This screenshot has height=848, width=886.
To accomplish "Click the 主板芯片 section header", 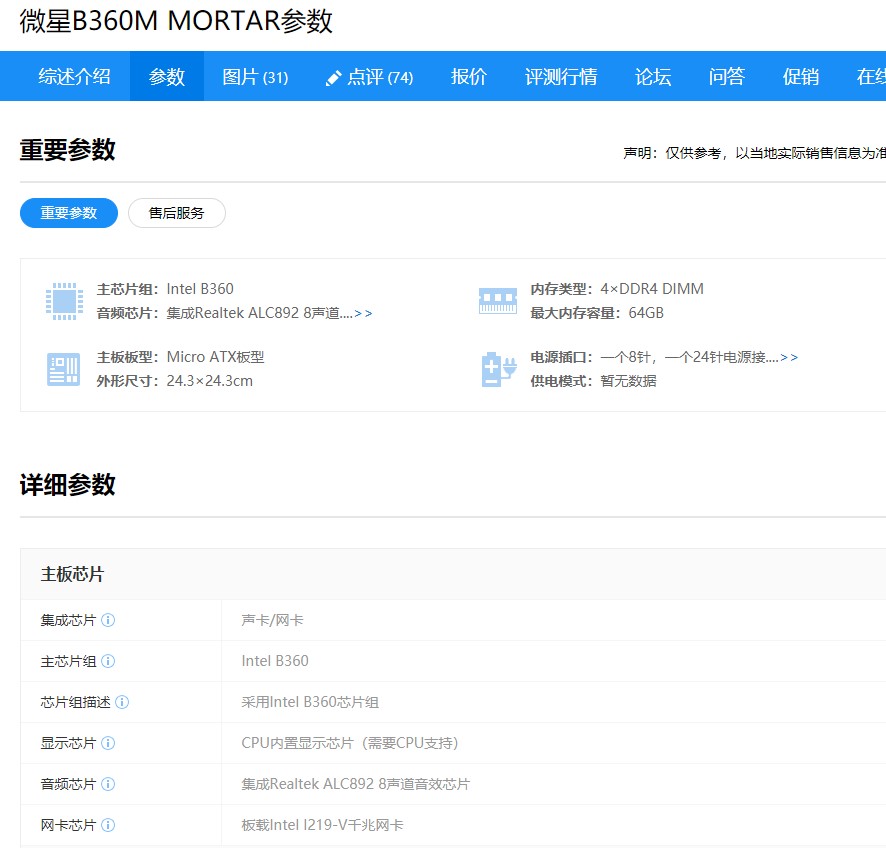I will click(x=72, y=575).
